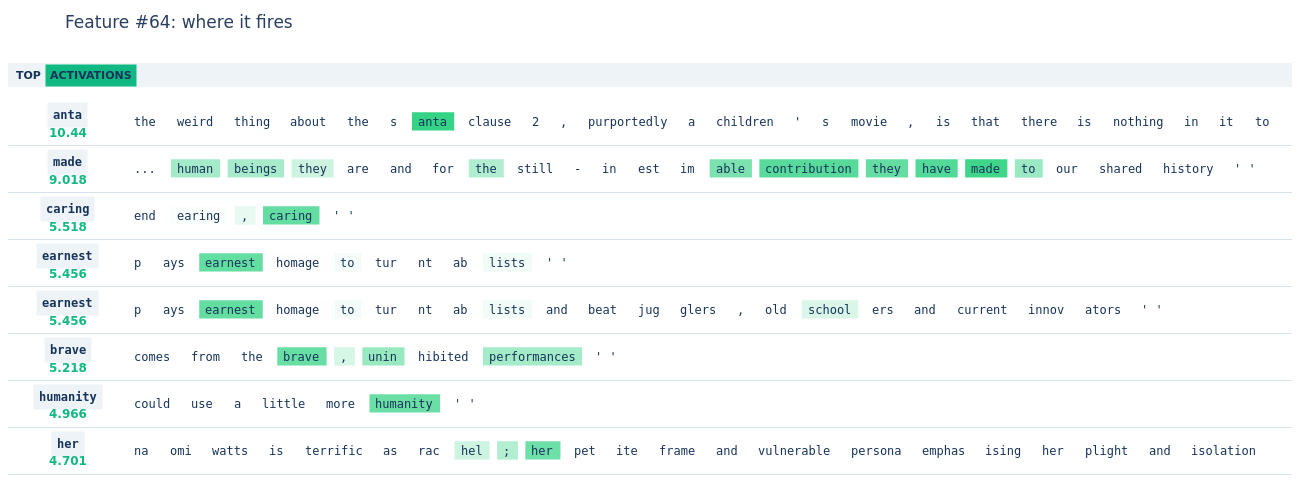Click the highlighted 'school' token
The image size is (1300, 486).
point(830,310)
